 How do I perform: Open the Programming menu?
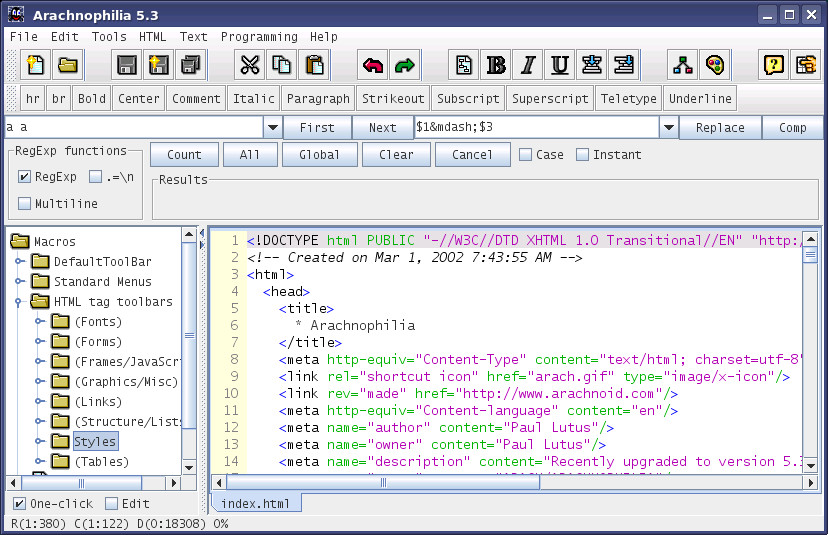pyautogui.click(x=259, y=37)
